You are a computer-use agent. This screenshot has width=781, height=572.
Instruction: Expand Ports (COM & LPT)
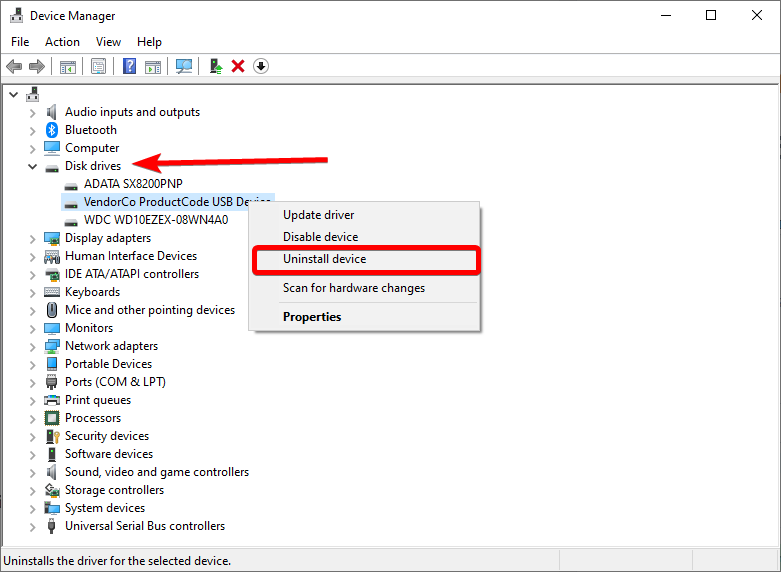click(x=32, y=382)
